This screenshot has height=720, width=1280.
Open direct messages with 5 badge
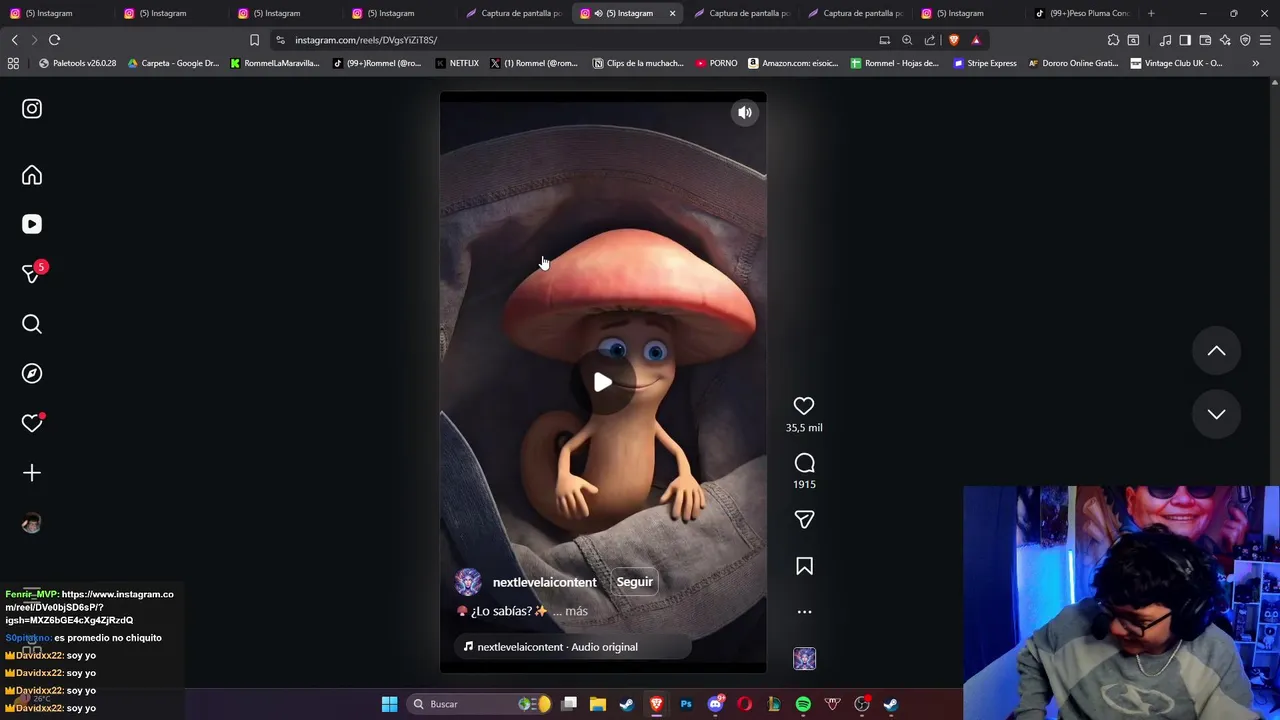pos(32,274)
